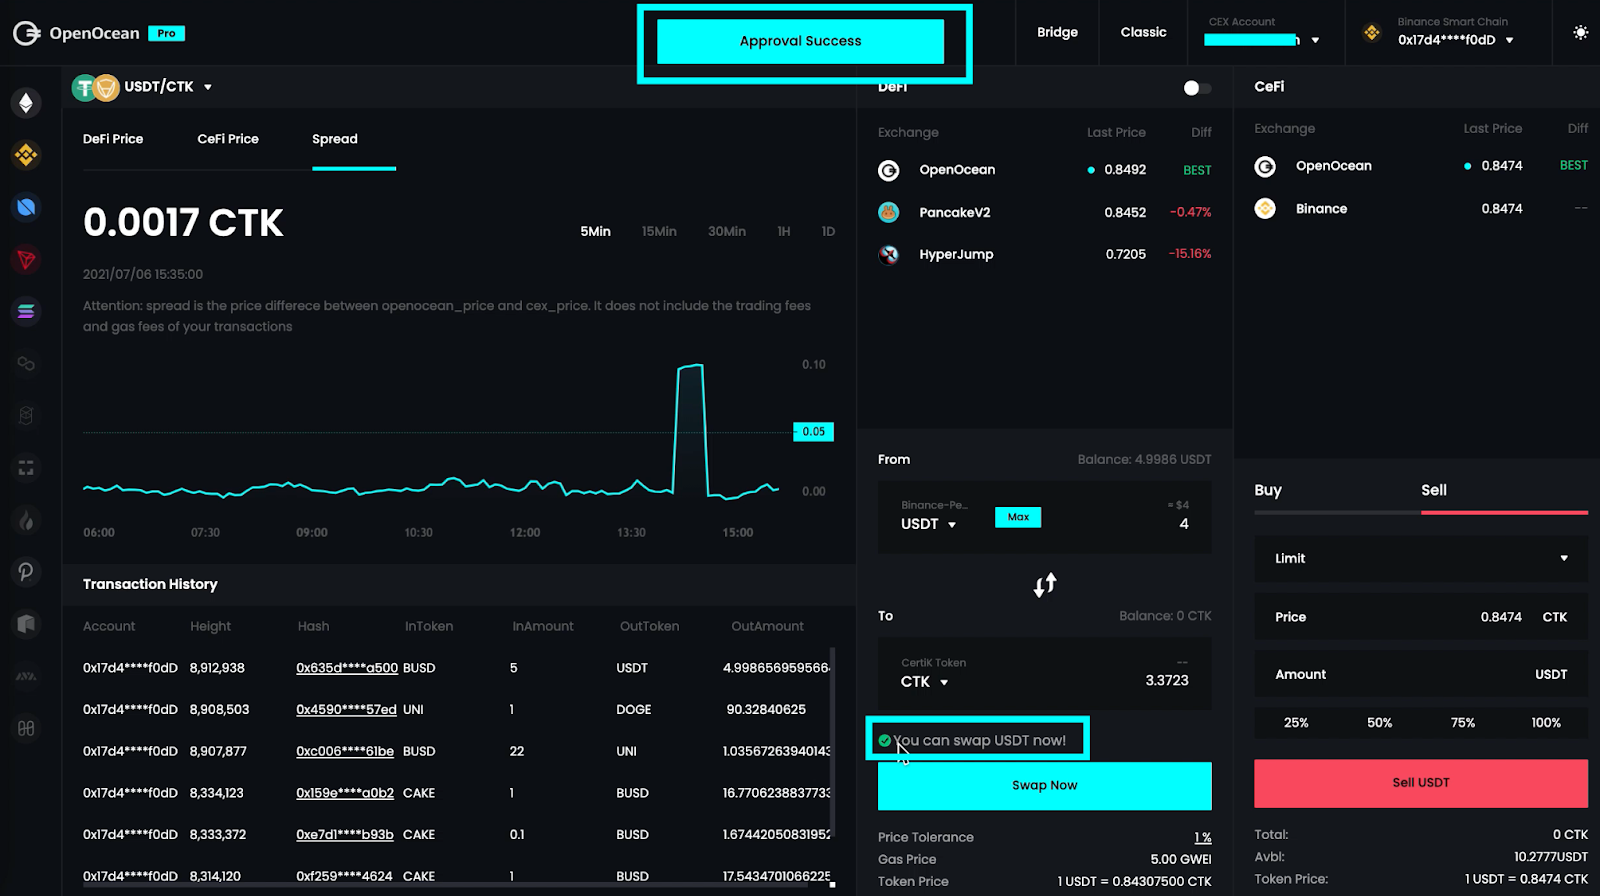The height and width of the screenshot is (896, 1600).
Task: Open transaction hash 0x635d****a500
Action: (x=347, y=668)
